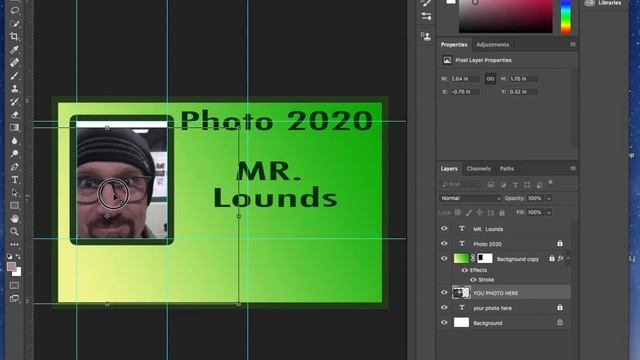Open the Libraries panel
The height and width of the screenshot is (360, 640).
pyautogui.click(x=603, y=3)
